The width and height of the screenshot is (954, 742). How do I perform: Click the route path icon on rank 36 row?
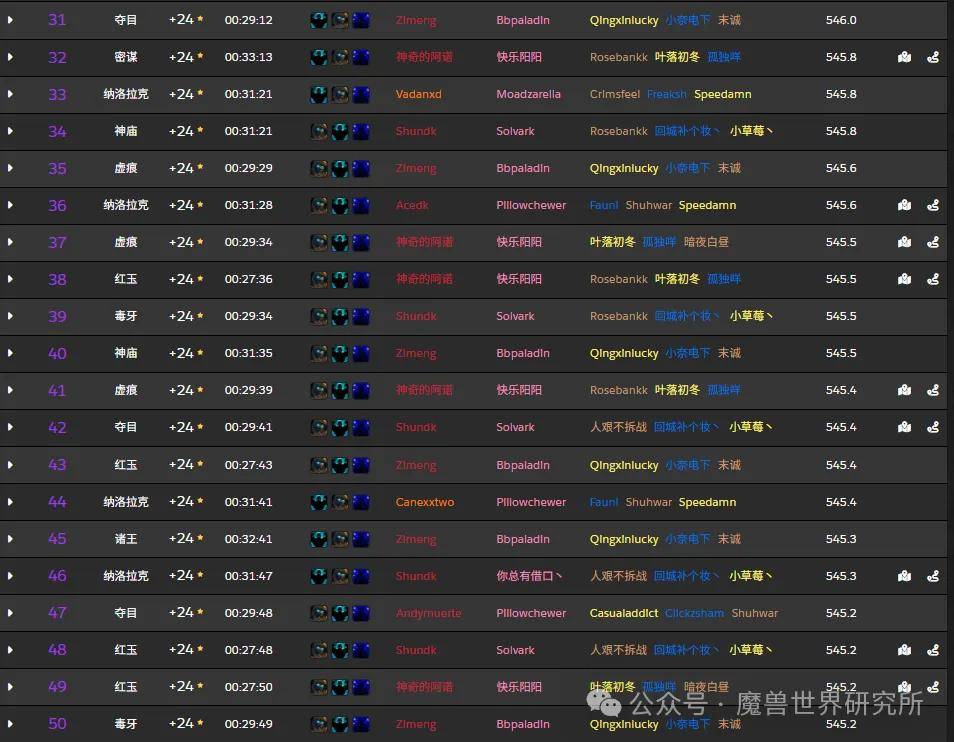pyautogui.click(x=933, y=205)
